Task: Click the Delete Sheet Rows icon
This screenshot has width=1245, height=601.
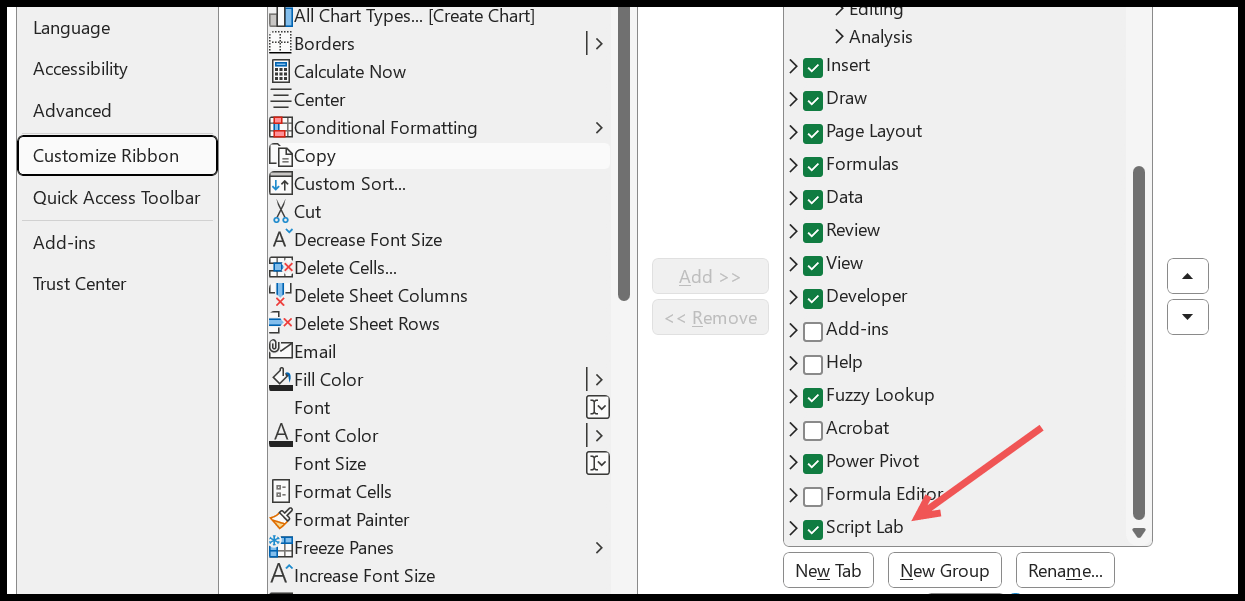Action: tap(280, 324)
